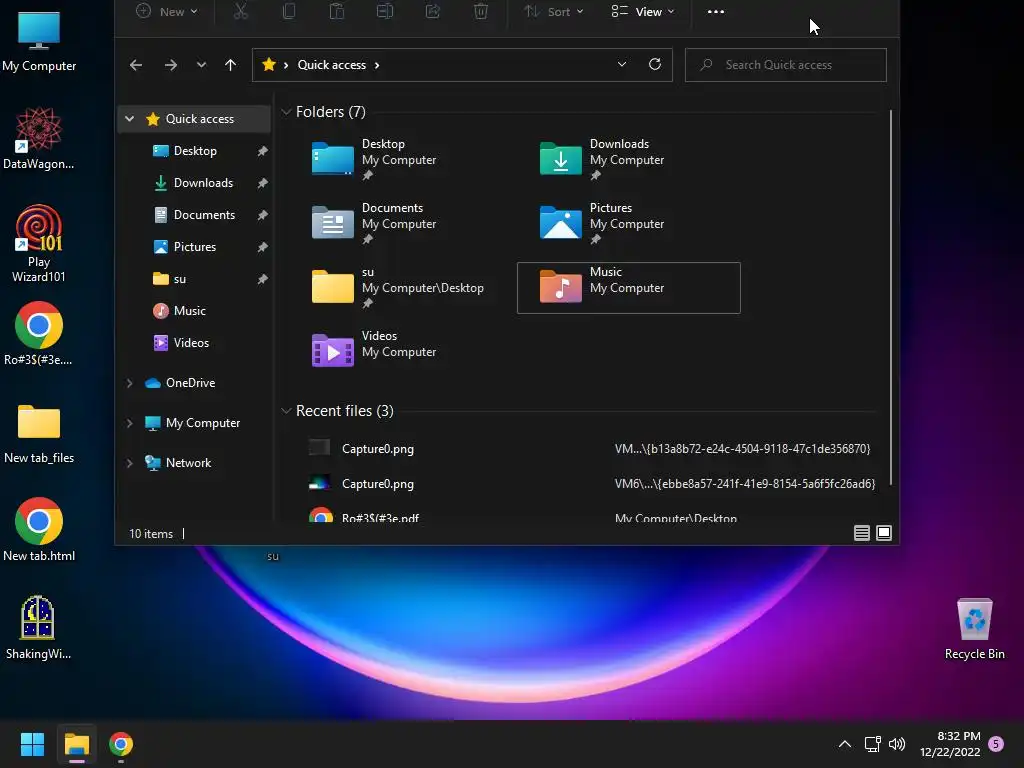
Task: Collapse the Recent files (3) group
Action: (286, 411)
